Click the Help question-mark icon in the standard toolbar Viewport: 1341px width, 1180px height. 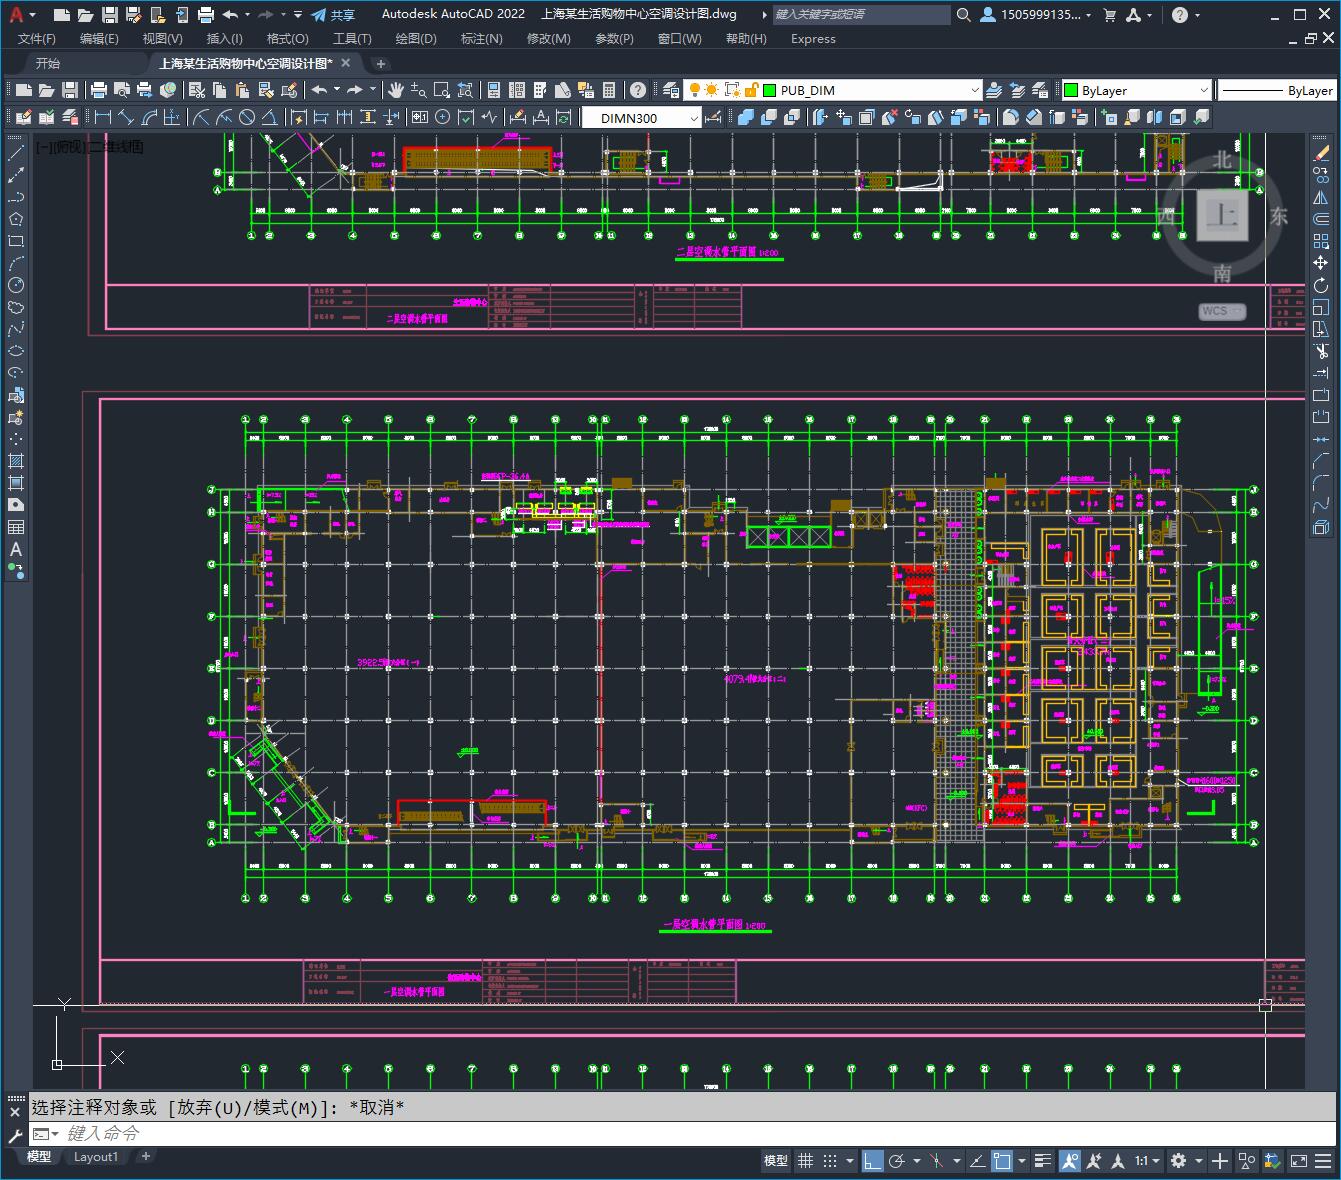[638, 90]
